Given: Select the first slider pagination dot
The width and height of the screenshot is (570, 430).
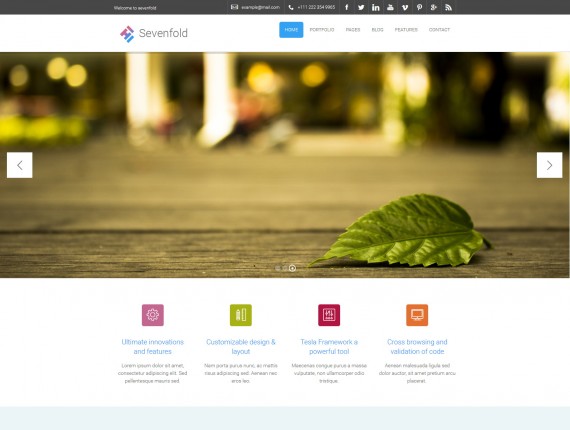Looking at the screenshot, I should [x=278, y=268].
